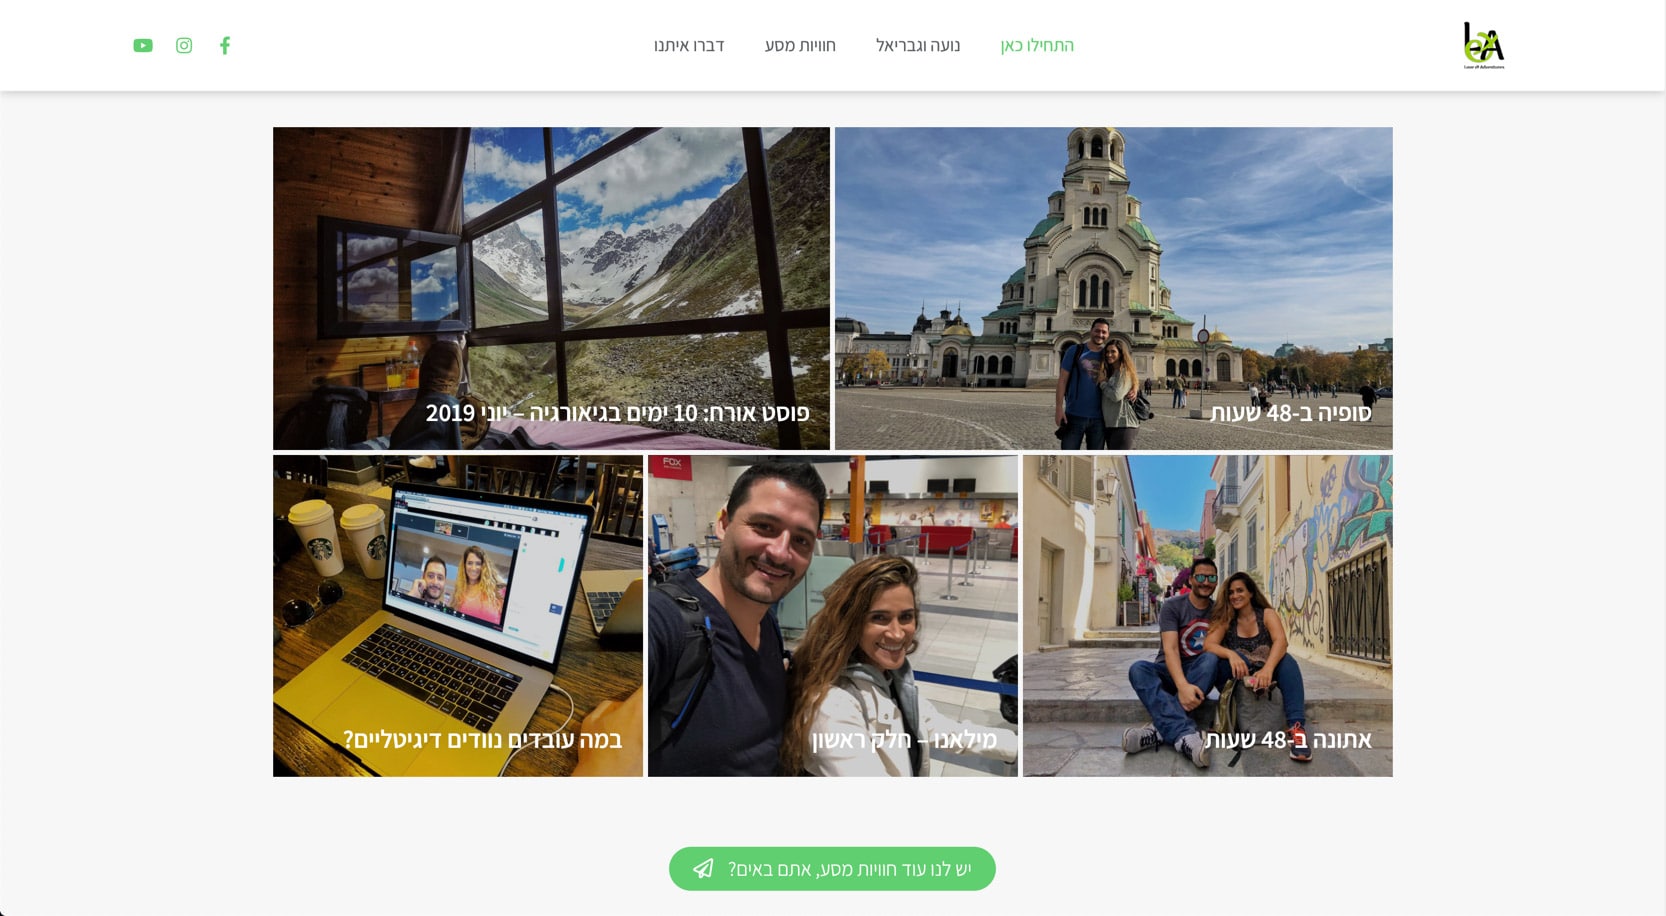The width and height of the screenshot is (1666, 916).
Task: Click the סופיה ב-48 שעות title
Action: click(1290, 413)
